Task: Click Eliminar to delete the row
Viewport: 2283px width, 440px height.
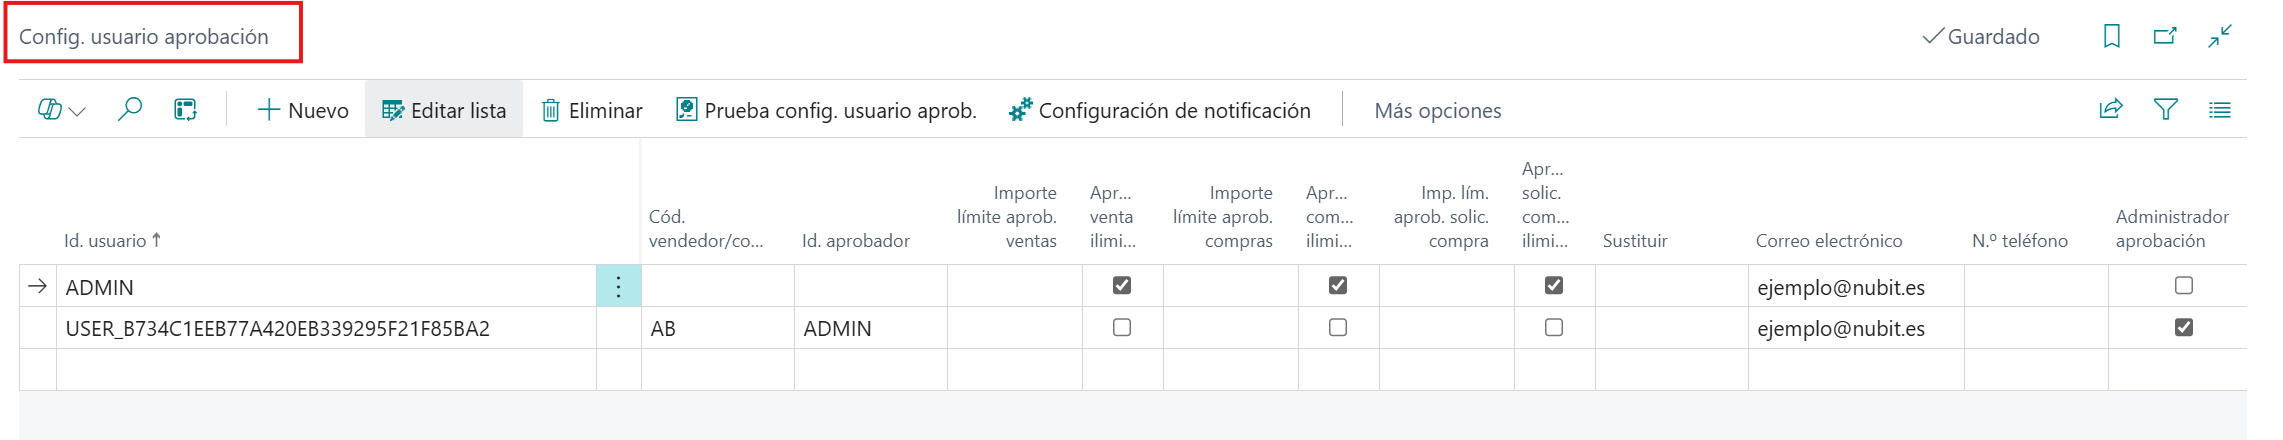Action: coord(592,110)
